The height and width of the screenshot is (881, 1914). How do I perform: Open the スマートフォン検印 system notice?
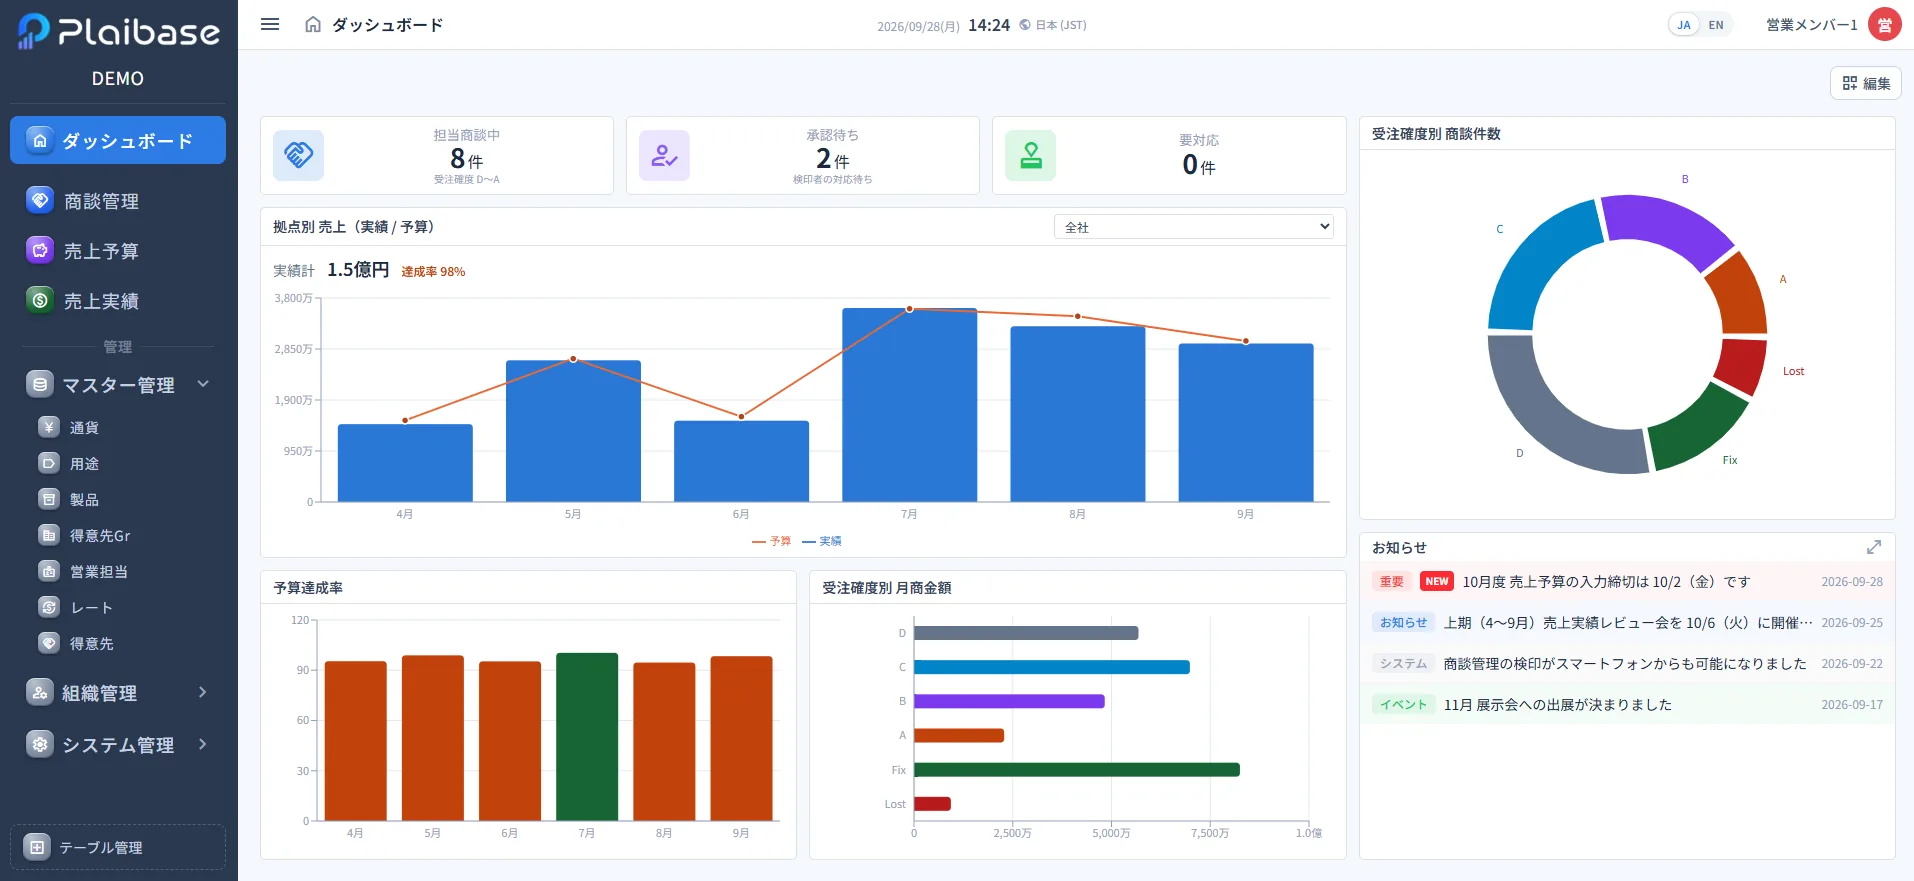[x=1627, y=663]
